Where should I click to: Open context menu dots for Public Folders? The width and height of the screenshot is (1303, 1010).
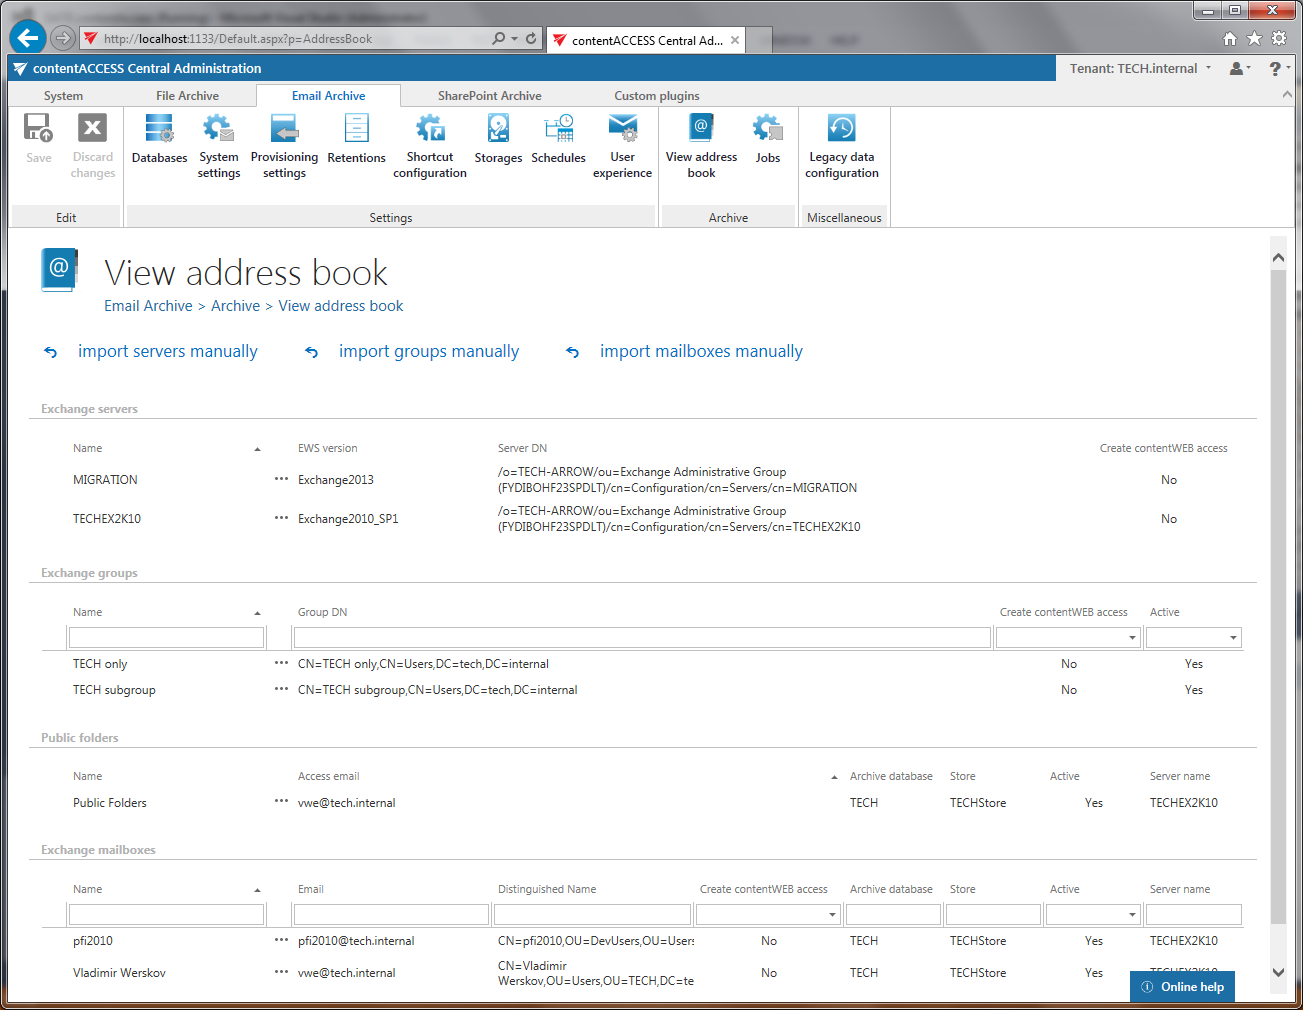281,802
